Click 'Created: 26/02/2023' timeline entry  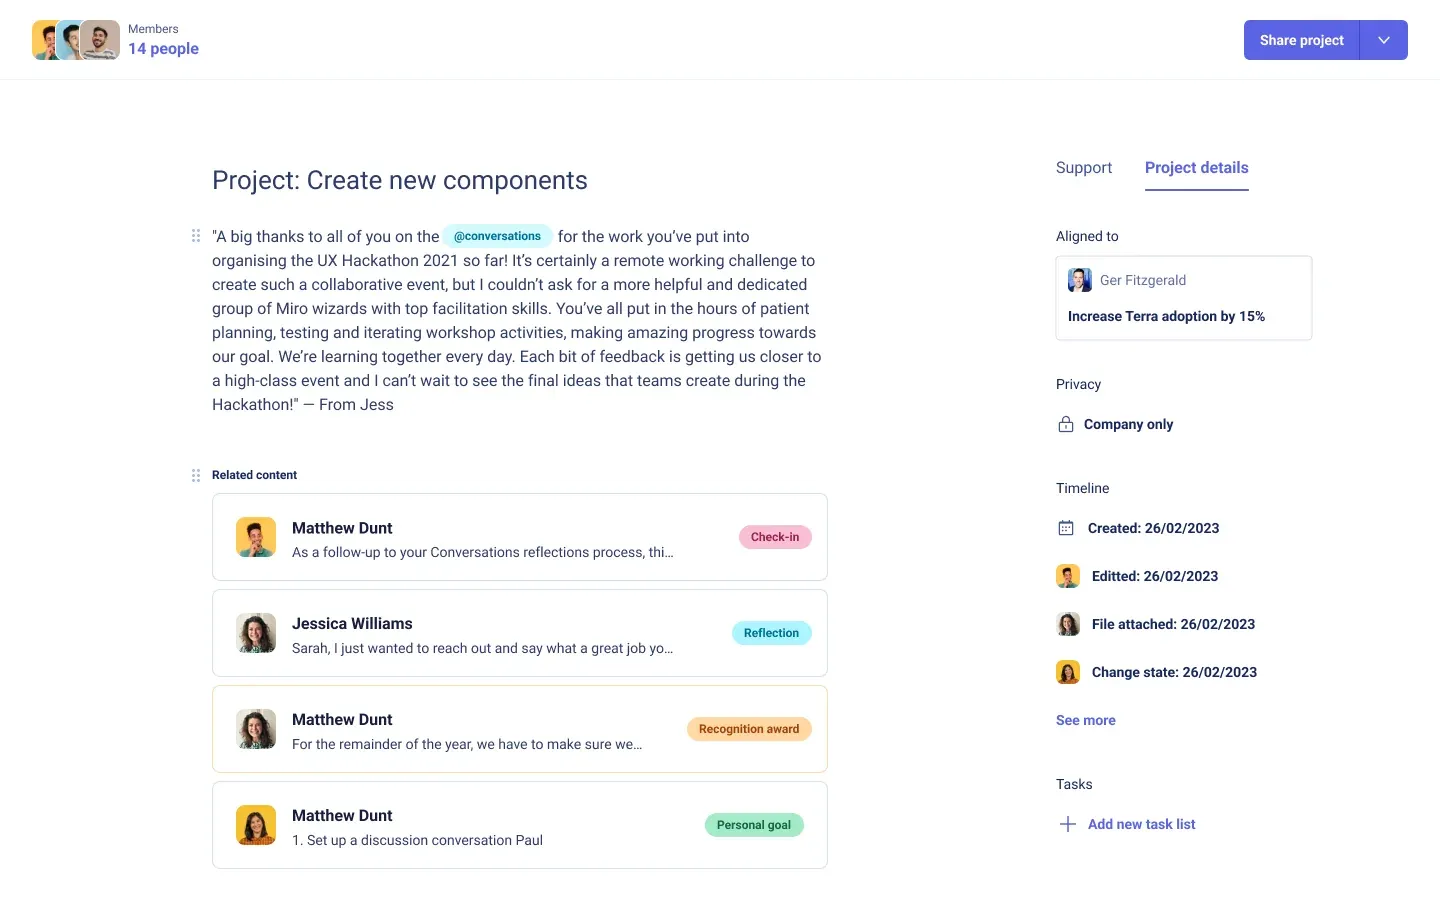[1154, 528]
